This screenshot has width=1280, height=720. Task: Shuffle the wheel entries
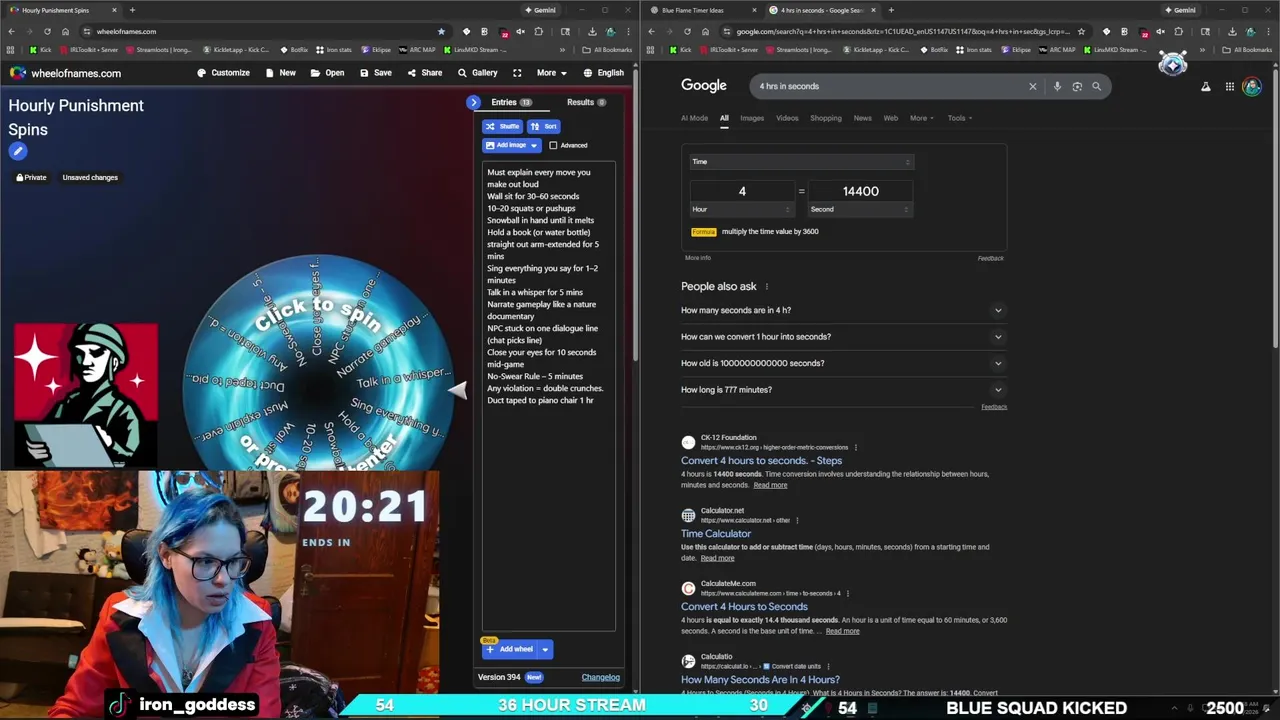(x=502, y=126)
